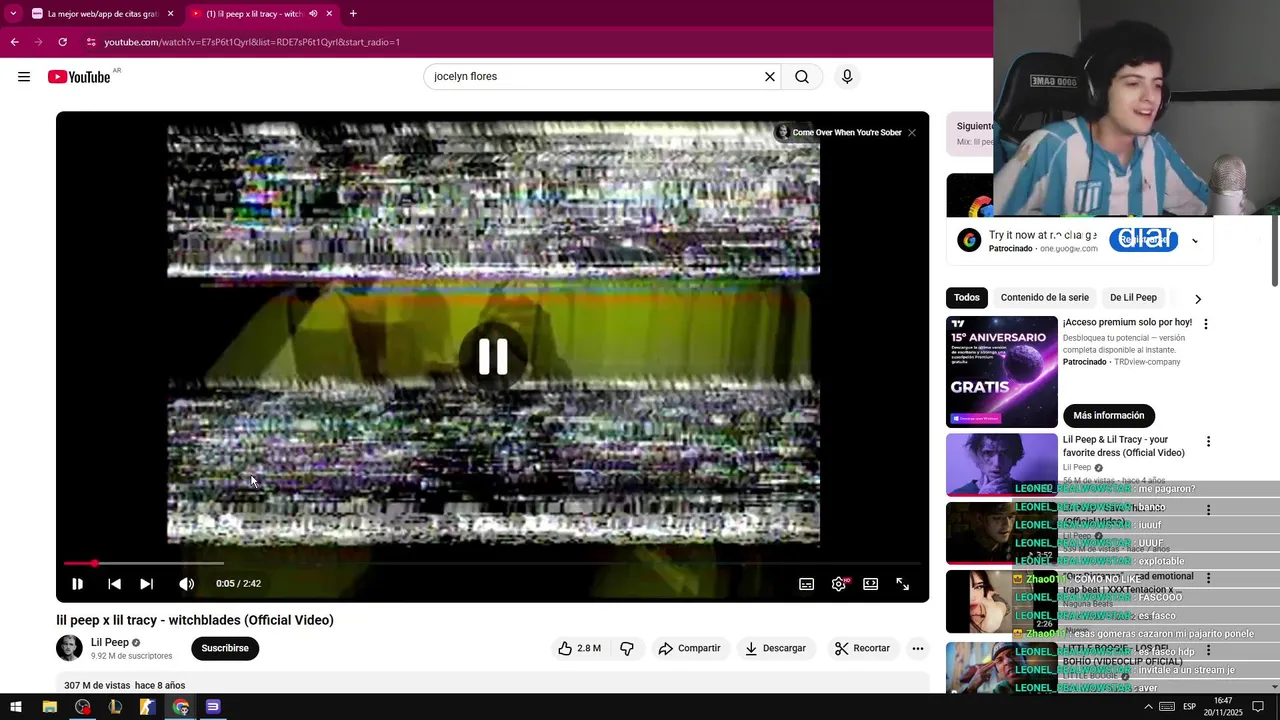The height and width of the screenshot is (720, 1280).
Task: Toggle subtitles in the player
Action: click(806, 584)
